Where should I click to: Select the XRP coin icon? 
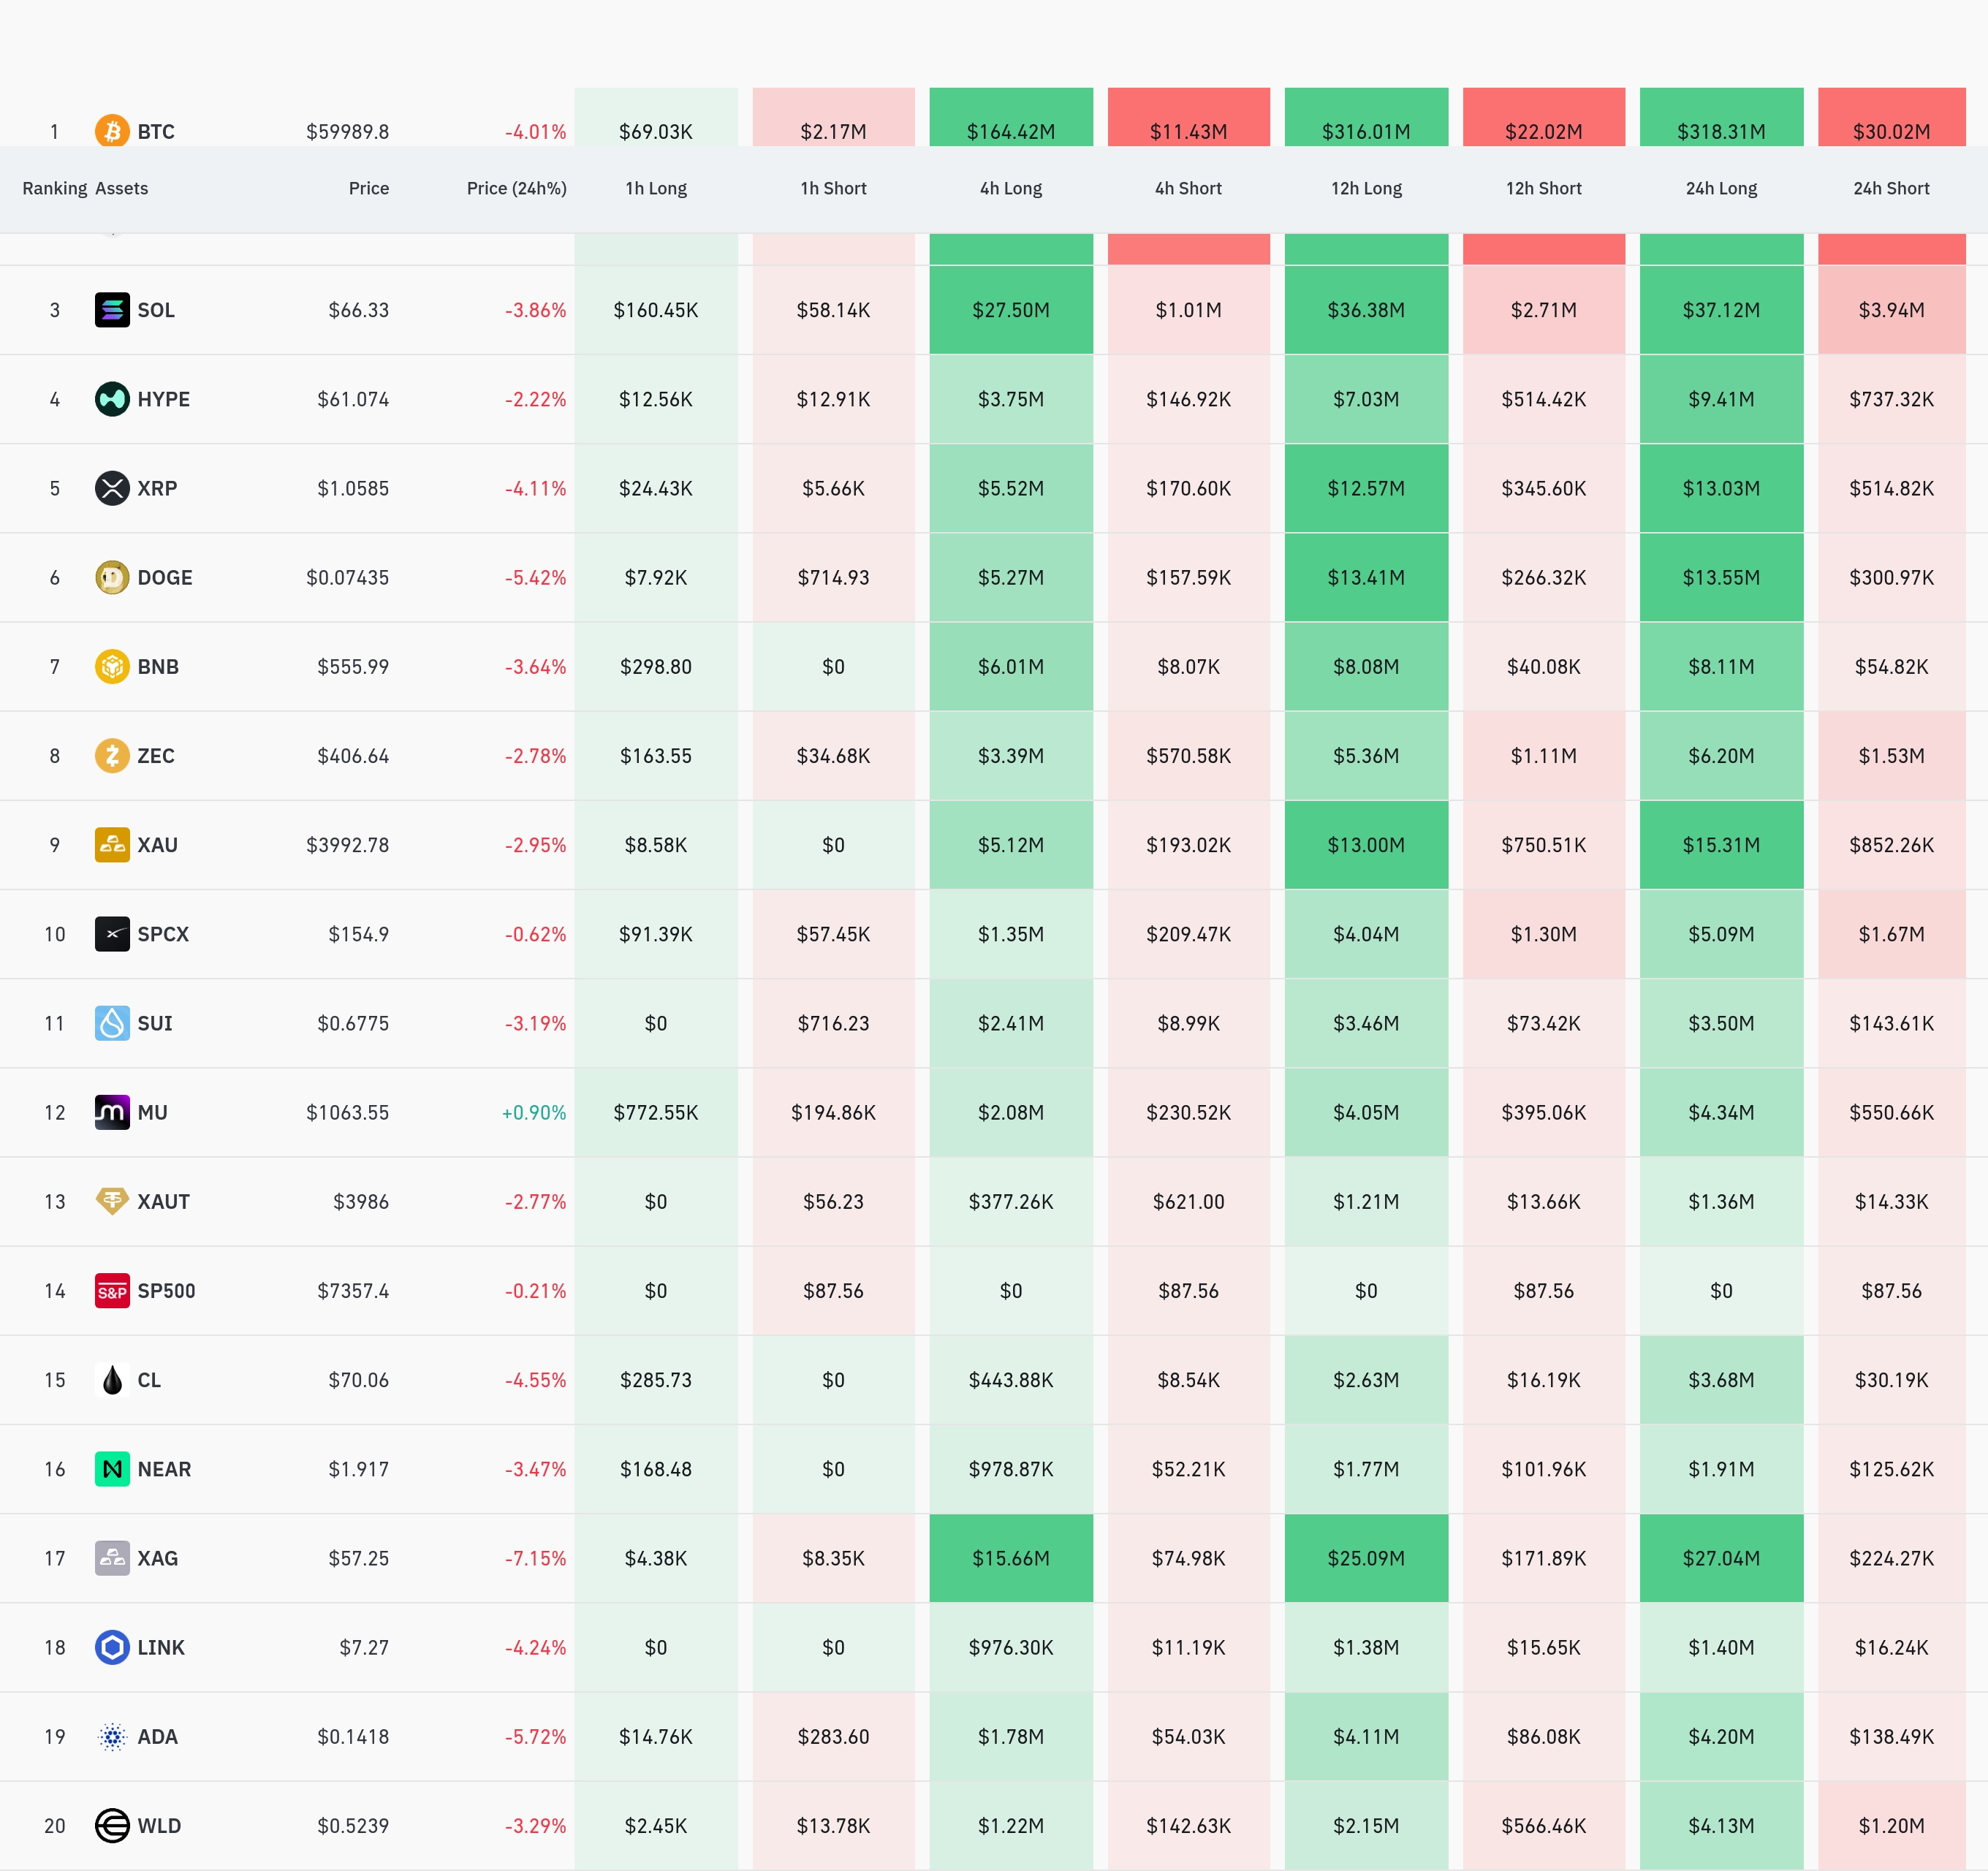point(112,488)
